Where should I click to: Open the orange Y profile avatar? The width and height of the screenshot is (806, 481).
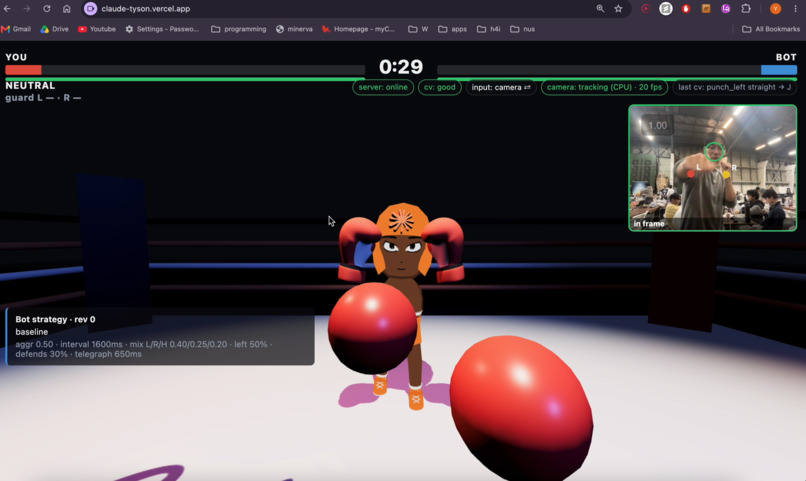click(x=776, y=9)
